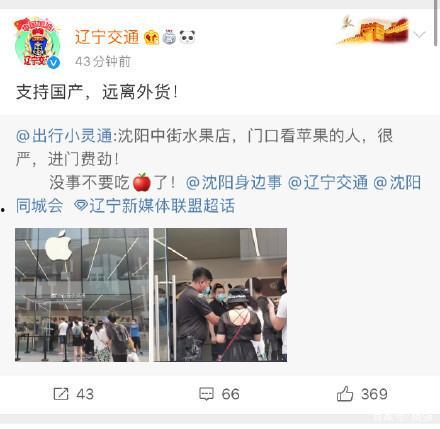Like the post with thumbs-up icon
Viewport: 440px width, 429px height.
pyautogui.click(x=345, y=394)
